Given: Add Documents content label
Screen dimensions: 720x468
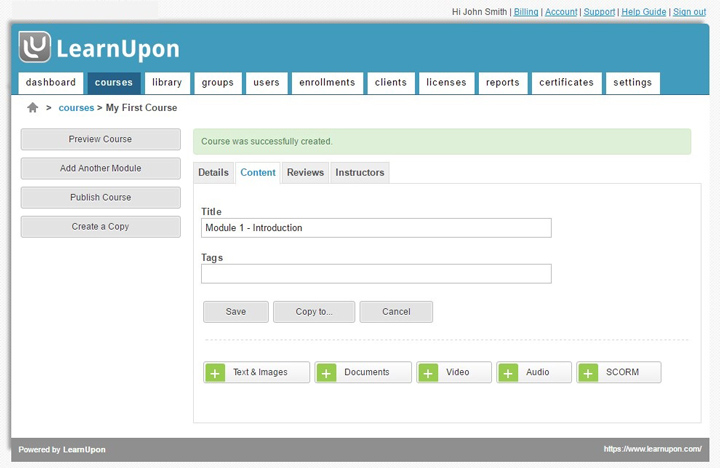Looking at the screenshot, I should [x=367, y=372].
